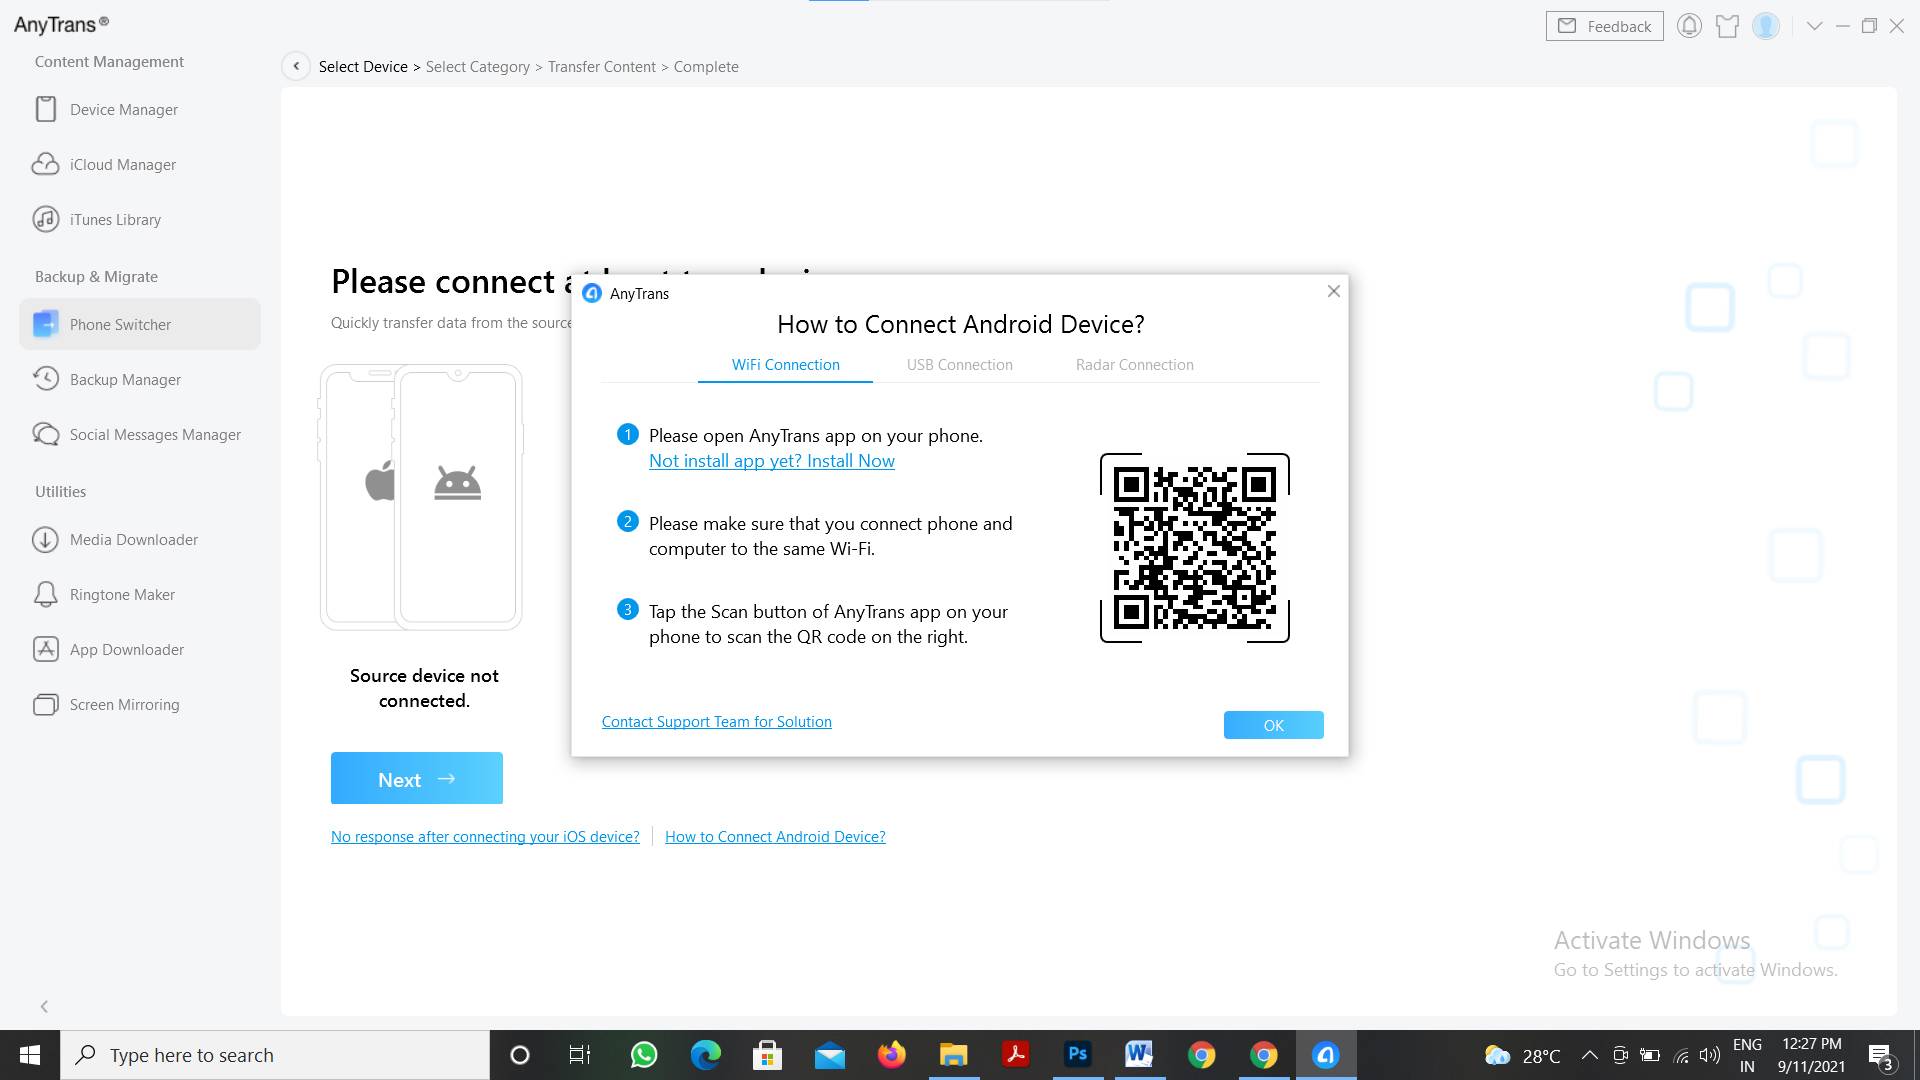Select Screen Mirroring feature

[124, 704]
